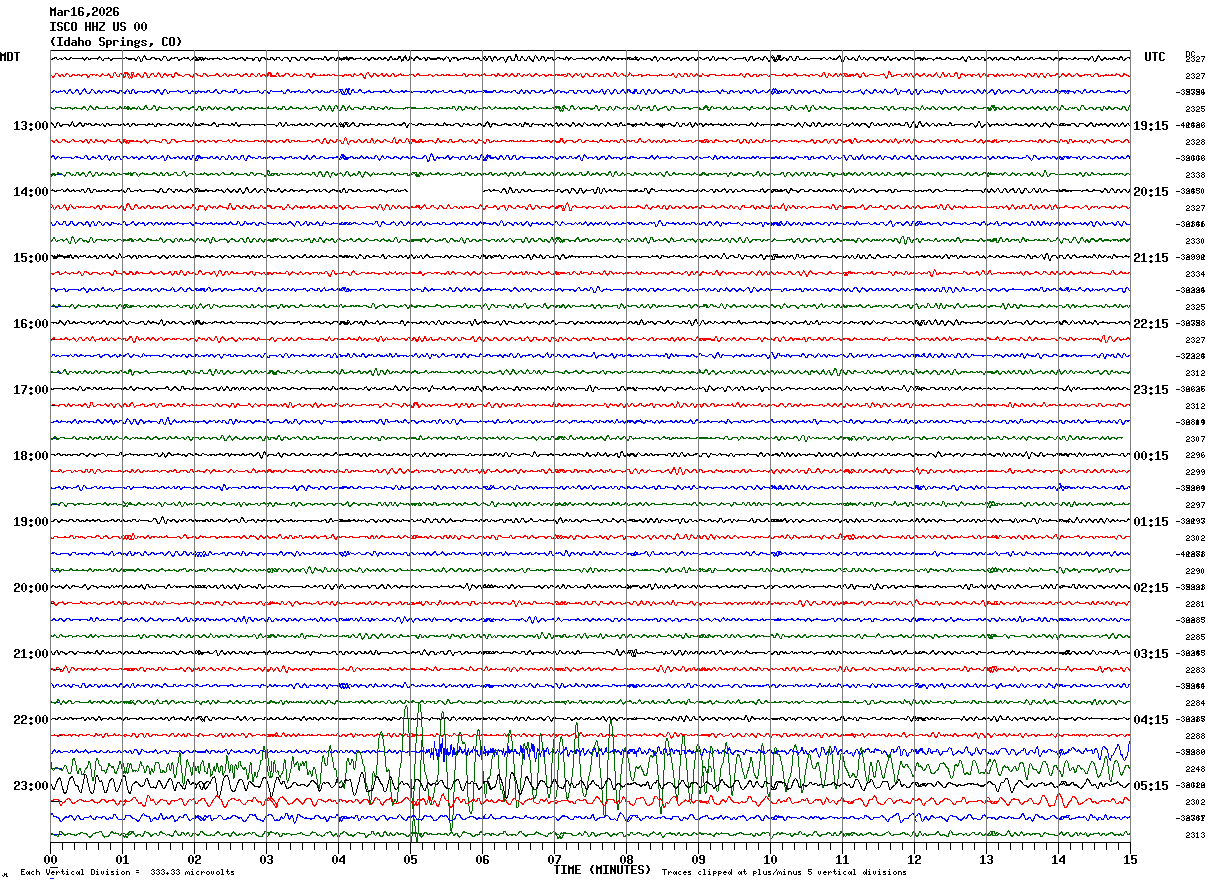Click the 18:00 MDT time label

point(31,456)
